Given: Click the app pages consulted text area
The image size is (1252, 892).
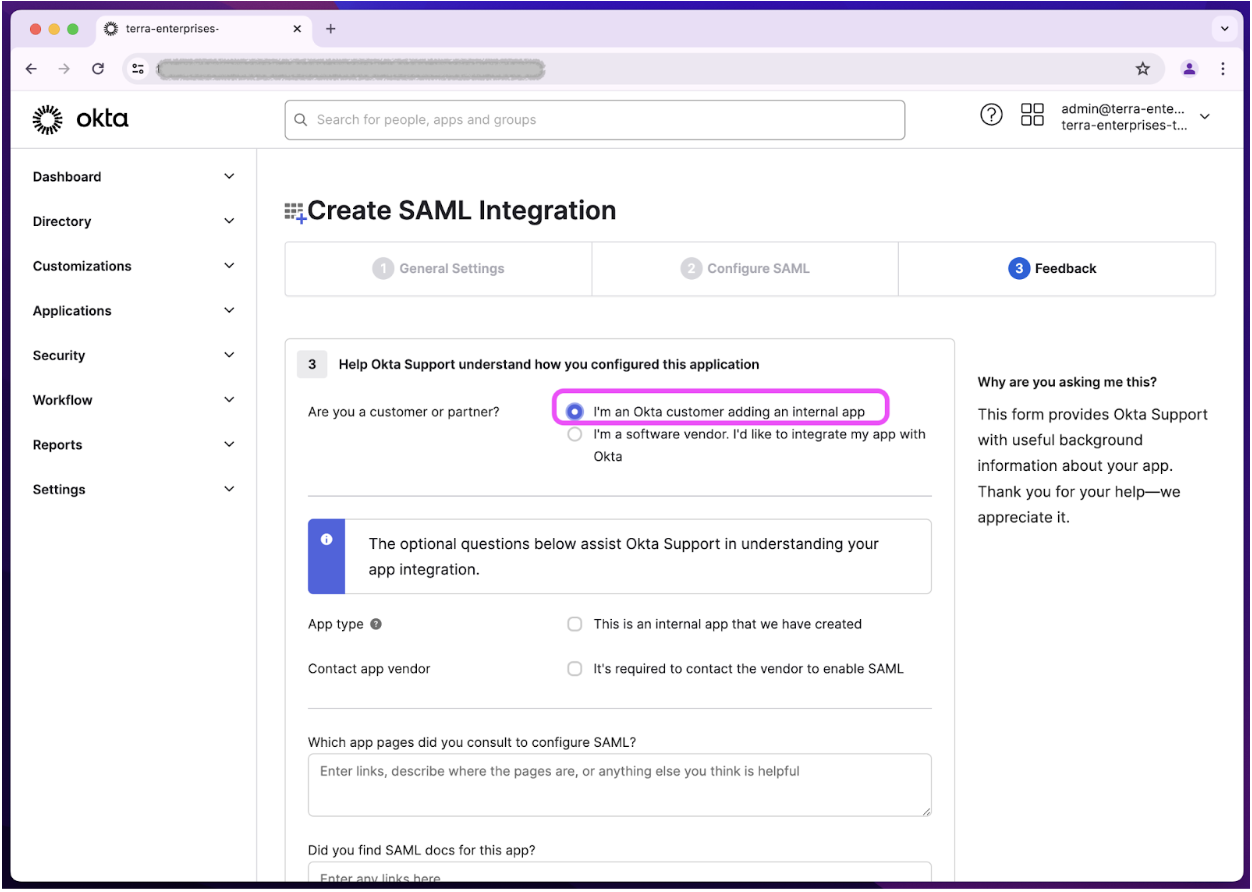Looking at the screenshot, I should [x=620, y=785].
